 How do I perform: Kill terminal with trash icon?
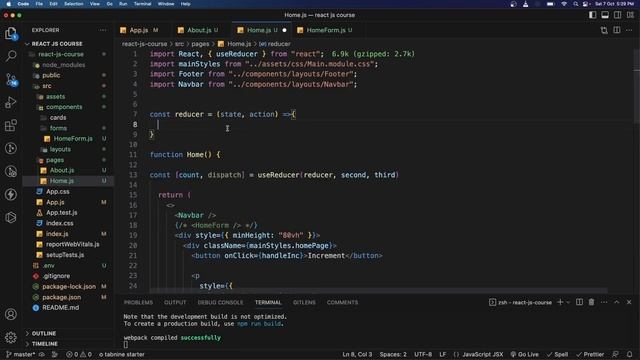[591, 302]
